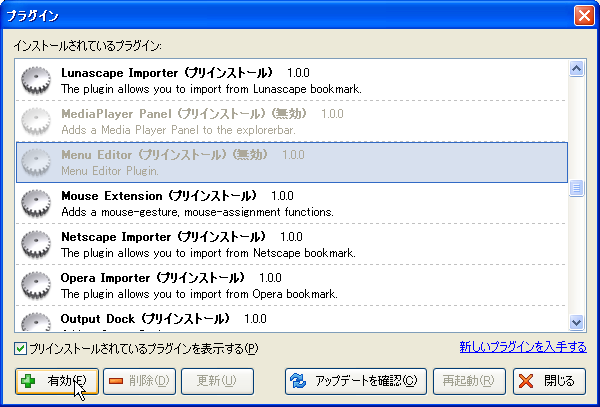Click アップデートを確認(C) button
The width and height of the screenshot is (600, 407).
click(355, 381)
